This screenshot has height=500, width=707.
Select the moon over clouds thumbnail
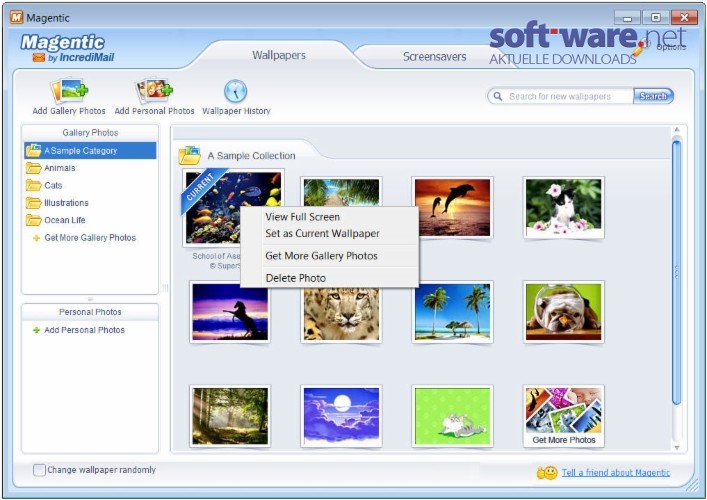tap(341, 416)
